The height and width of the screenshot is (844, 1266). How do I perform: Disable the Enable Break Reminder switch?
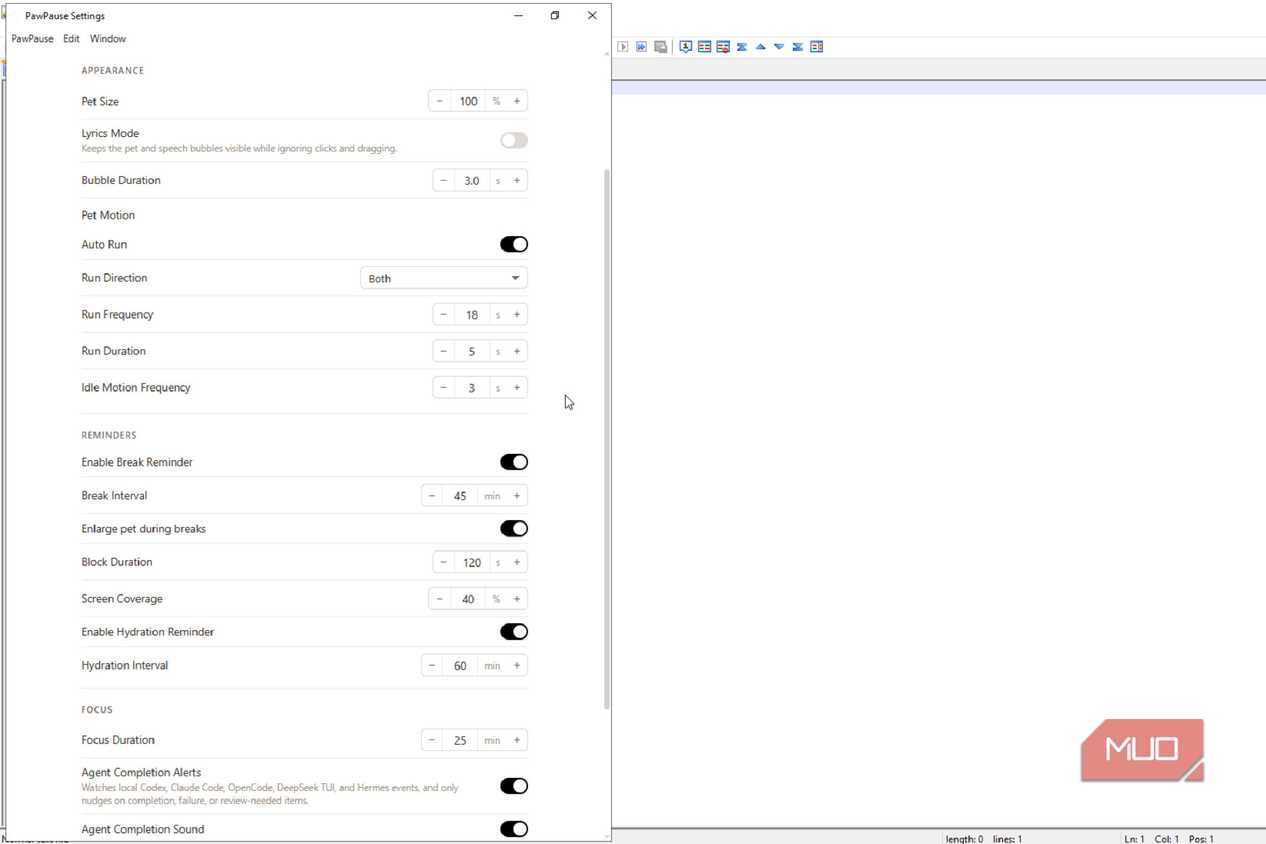click(x=514, y=462)
